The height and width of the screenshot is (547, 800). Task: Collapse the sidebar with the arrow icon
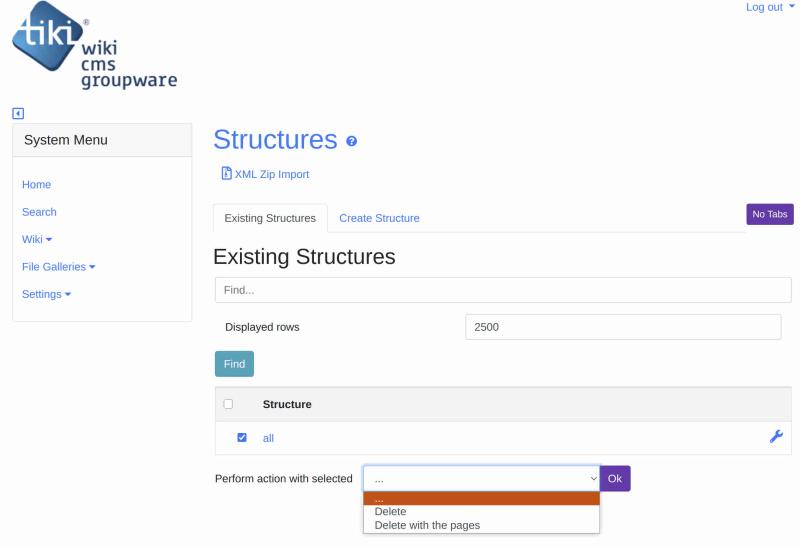coord(18,113)
